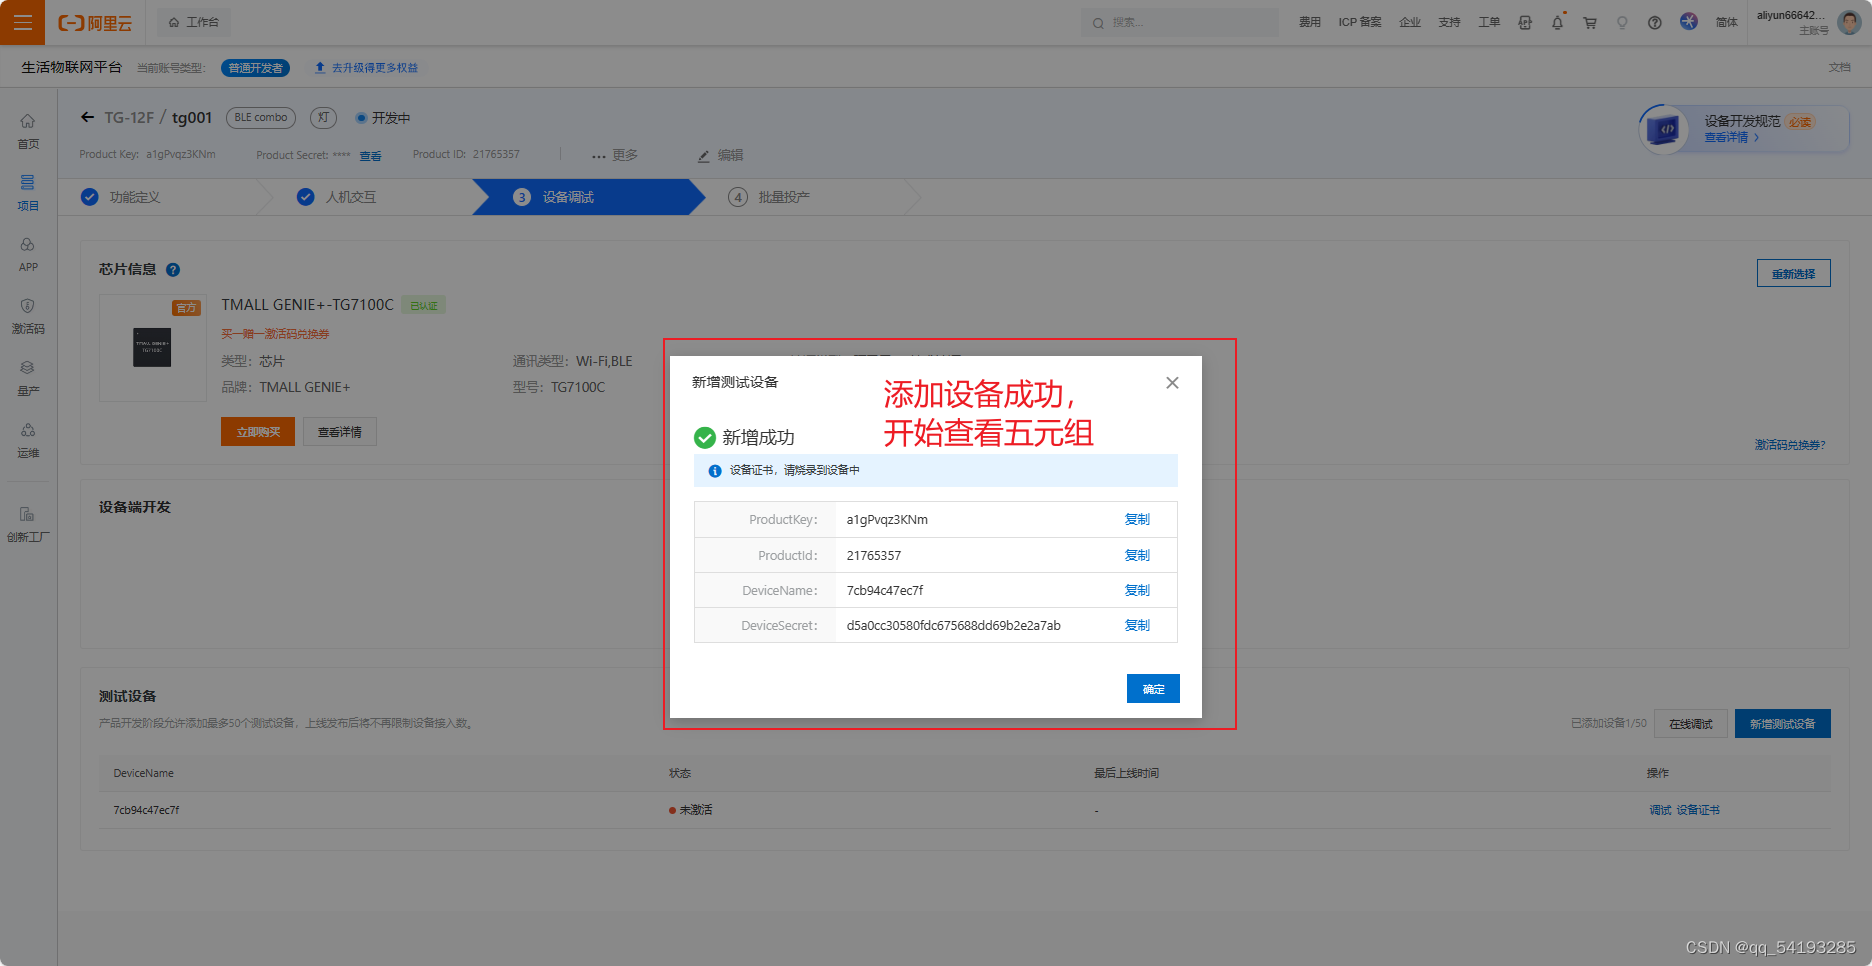Focus the 搜索 search field
Viewport: 1872px width, 966px height.
(1180, 22)
